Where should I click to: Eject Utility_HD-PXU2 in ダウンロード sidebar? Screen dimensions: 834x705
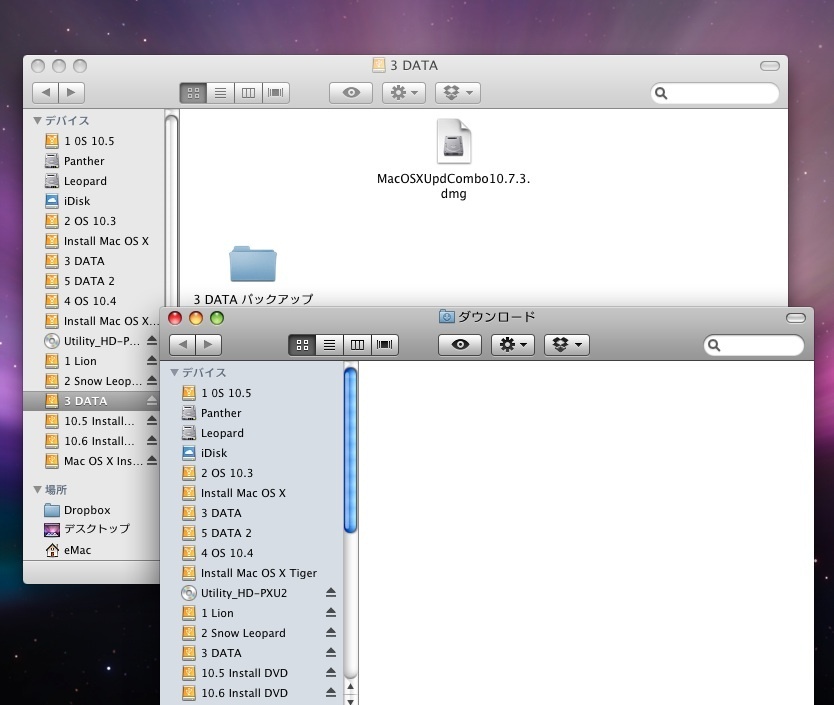(x=331, y=592)
